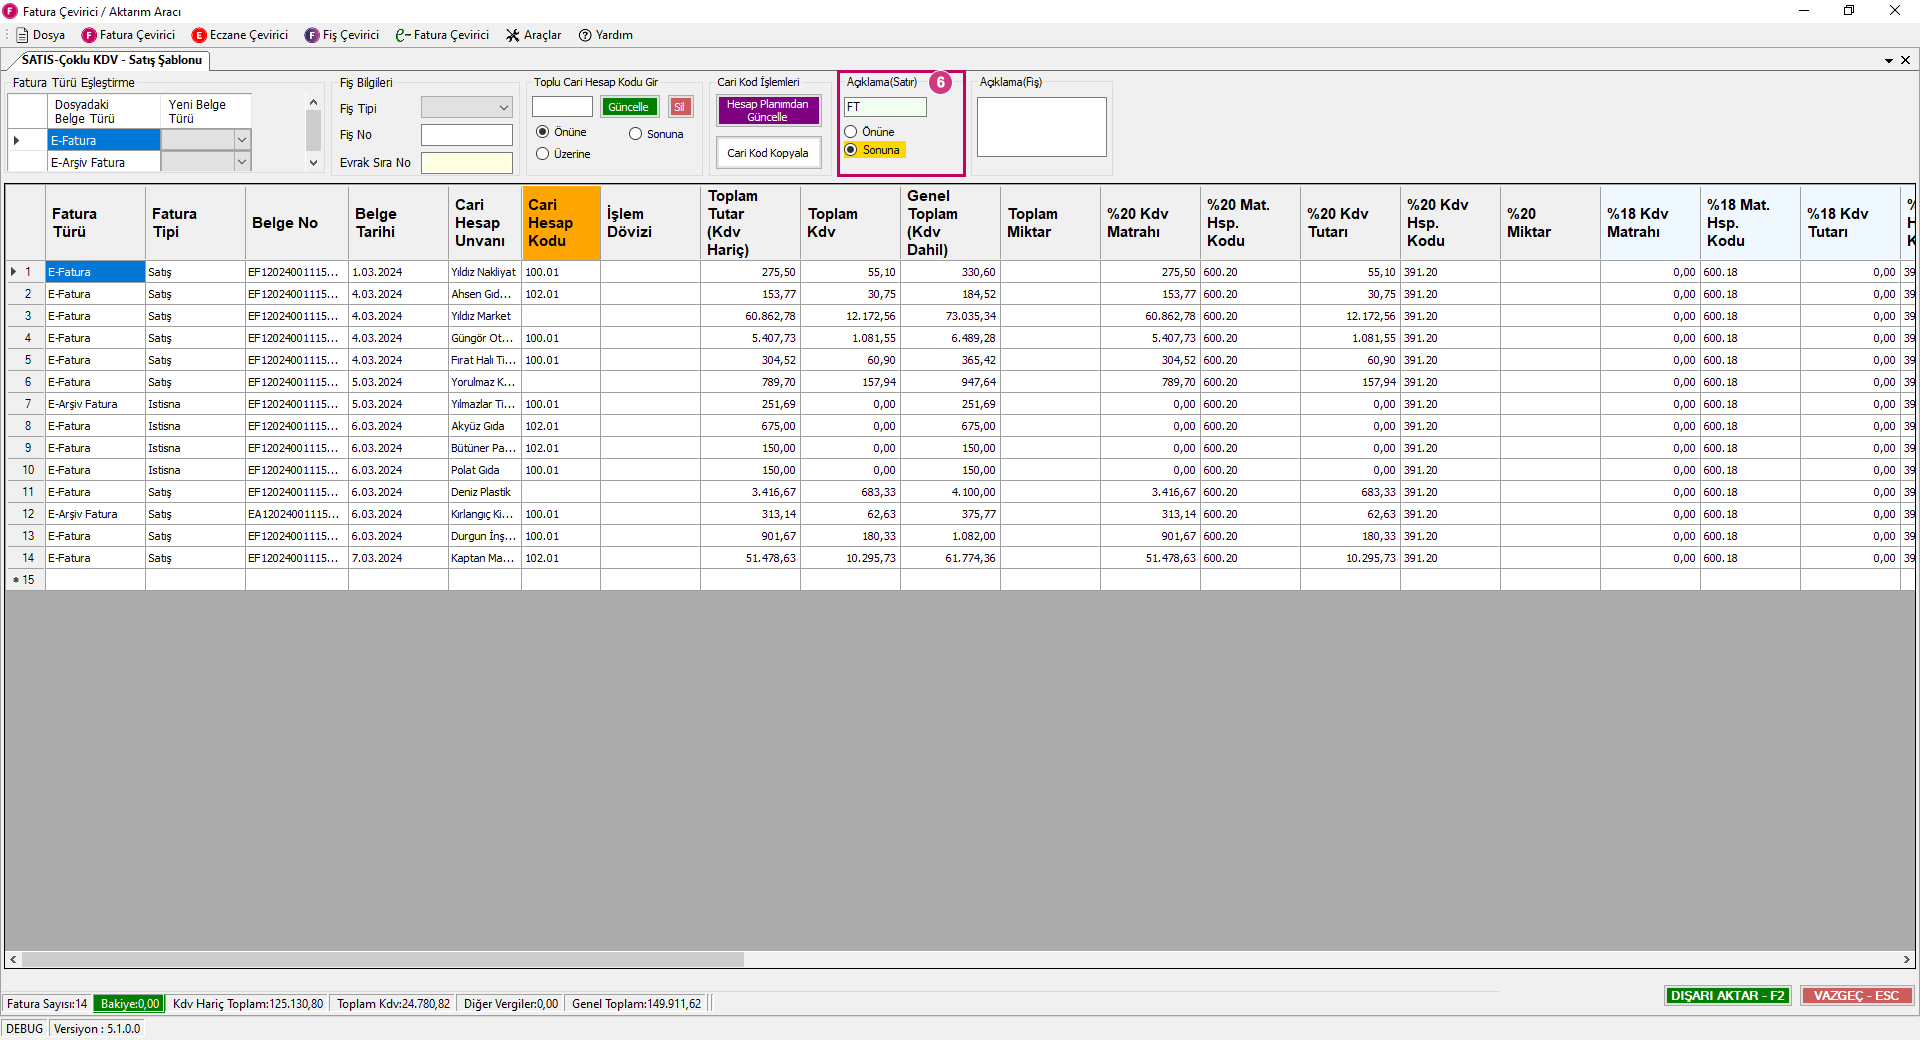
Task: Open Yeni Belge Türü dropdown for E-Arşiv Fatura
Action: 242,162
